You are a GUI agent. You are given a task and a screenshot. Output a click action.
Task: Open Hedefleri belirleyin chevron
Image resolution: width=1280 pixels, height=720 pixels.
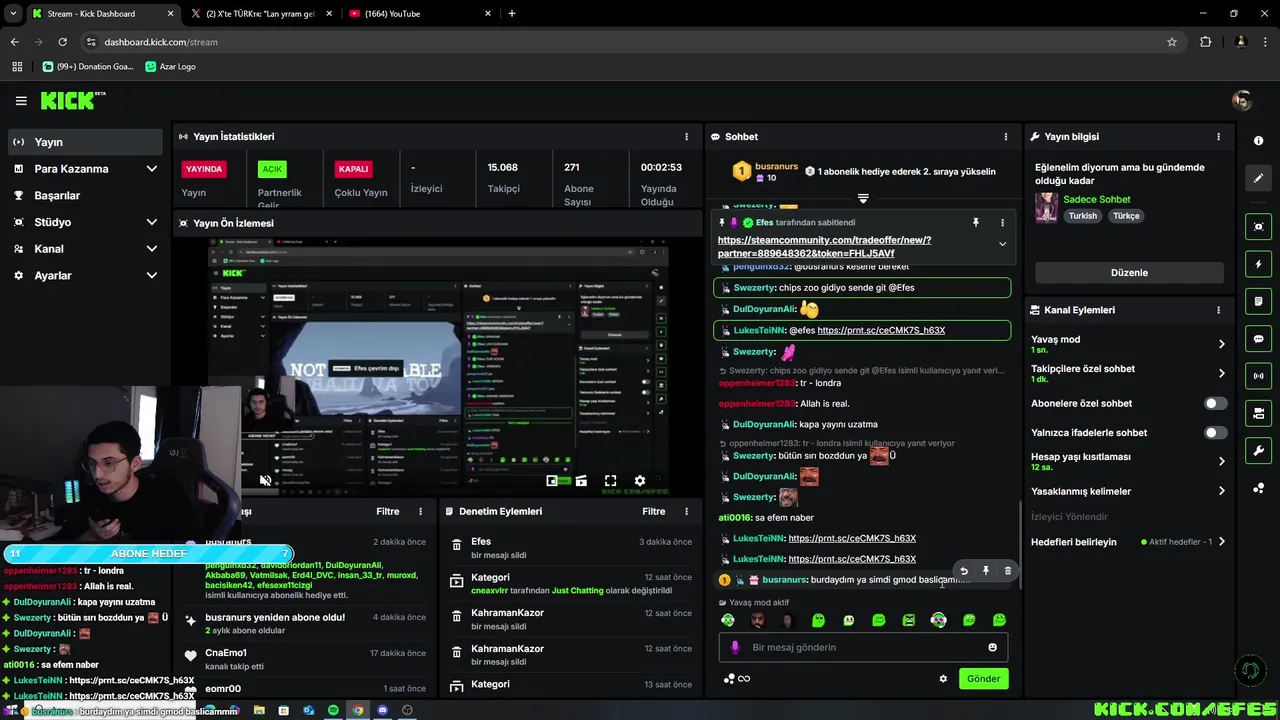coord(1221,542)
